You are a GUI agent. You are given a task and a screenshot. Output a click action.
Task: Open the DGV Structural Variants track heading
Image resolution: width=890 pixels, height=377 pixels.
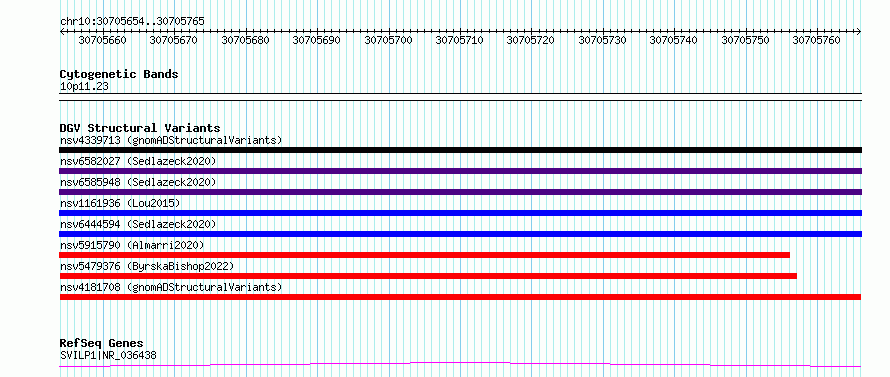tap(140, 128)
